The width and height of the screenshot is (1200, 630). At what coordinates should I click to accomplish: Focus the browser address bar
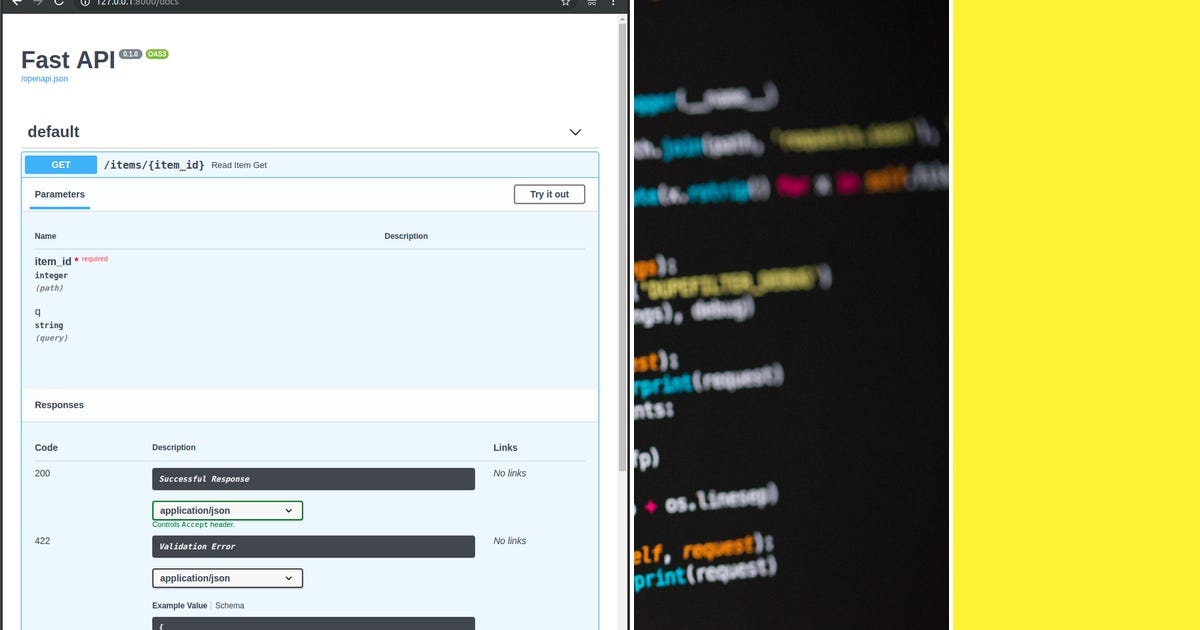coord(300,4)
